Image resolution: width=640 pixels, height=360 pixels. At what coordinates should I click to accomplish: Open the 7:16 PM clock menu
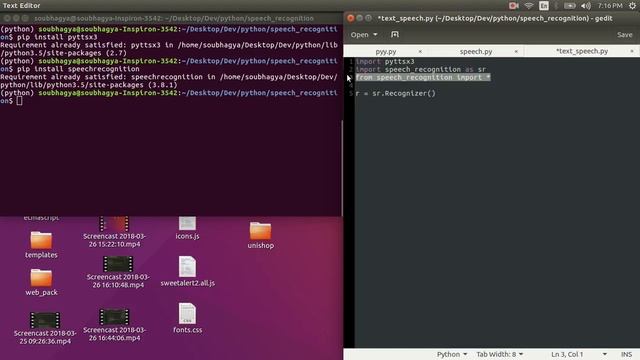[610, 6]
